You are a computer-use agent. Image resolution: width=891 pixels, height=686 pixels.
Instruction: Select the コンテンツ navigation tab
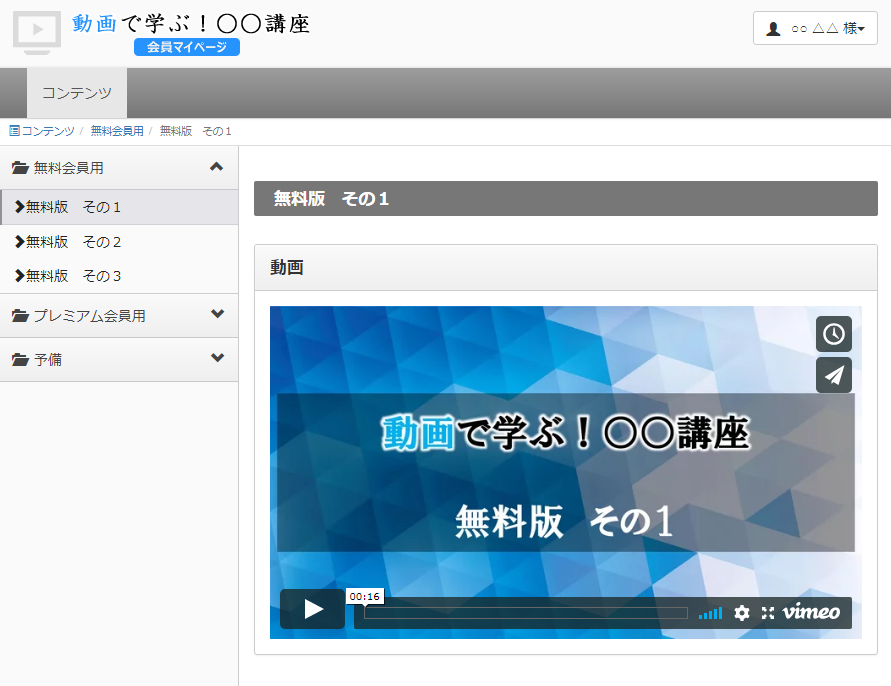pyautogui.click(x=77, y=93)
